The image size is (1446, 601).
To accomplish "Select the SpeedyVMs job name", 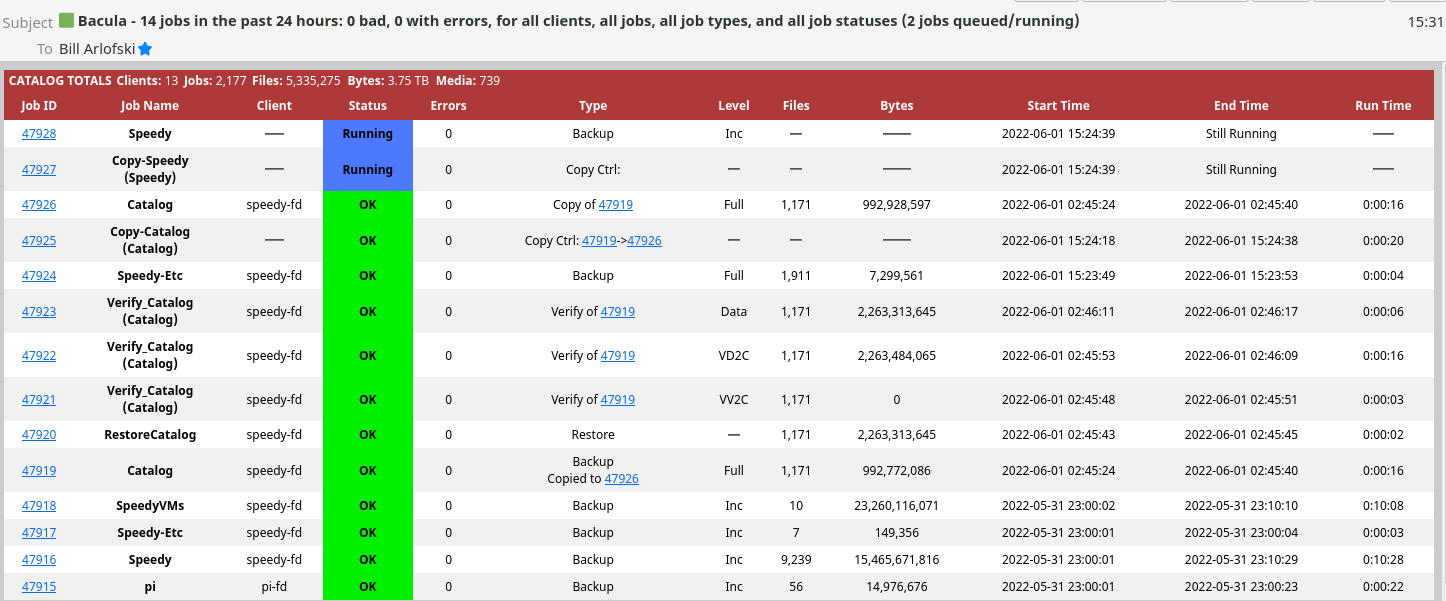I will point(150,506).
